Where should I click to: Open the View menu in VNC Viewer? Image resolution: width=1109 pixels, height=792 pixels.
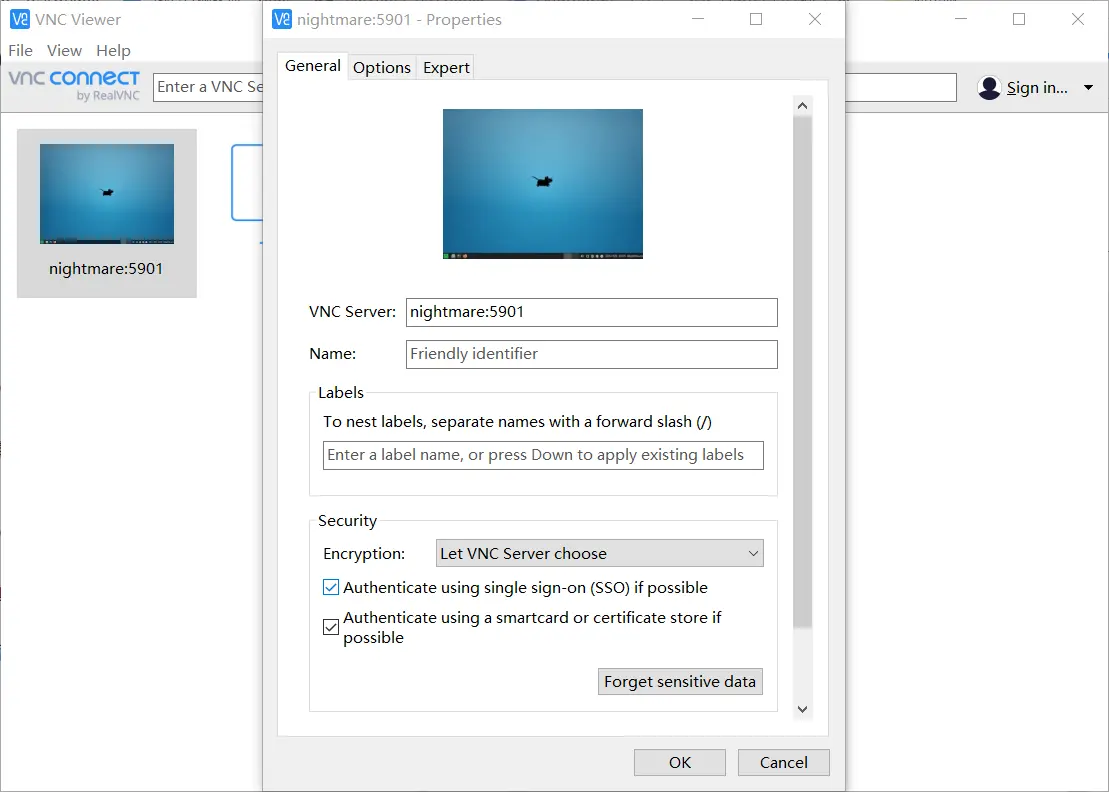pos(64,50)
